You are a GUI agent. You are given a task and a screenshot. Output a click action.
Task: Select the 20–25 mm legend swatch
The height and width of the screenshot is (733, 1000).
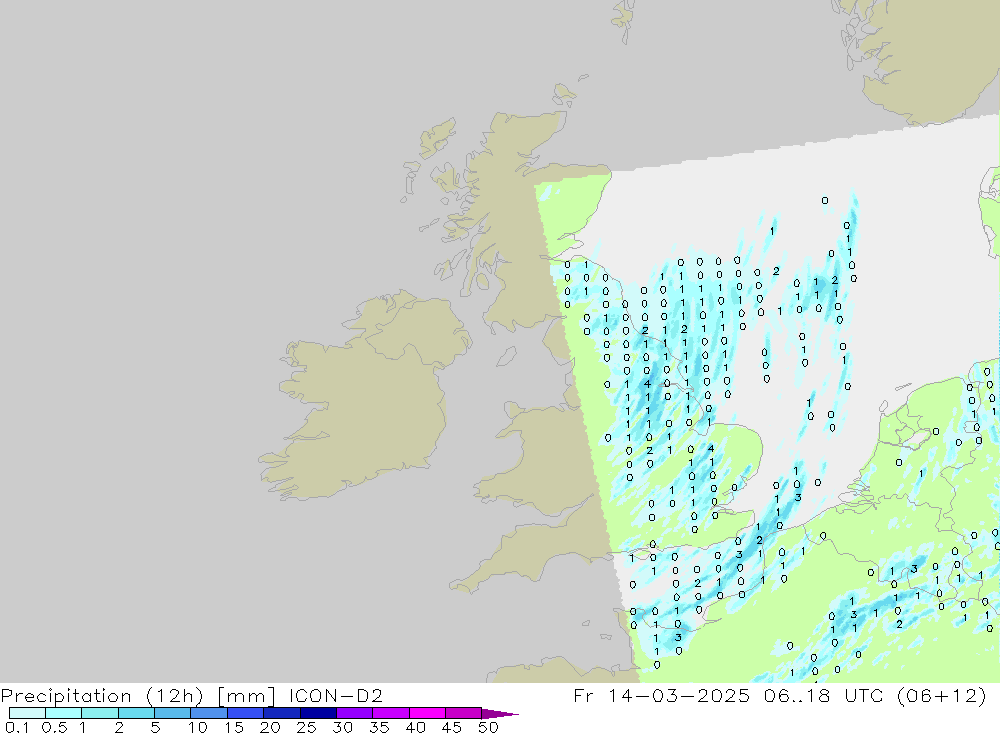(282, 713)
